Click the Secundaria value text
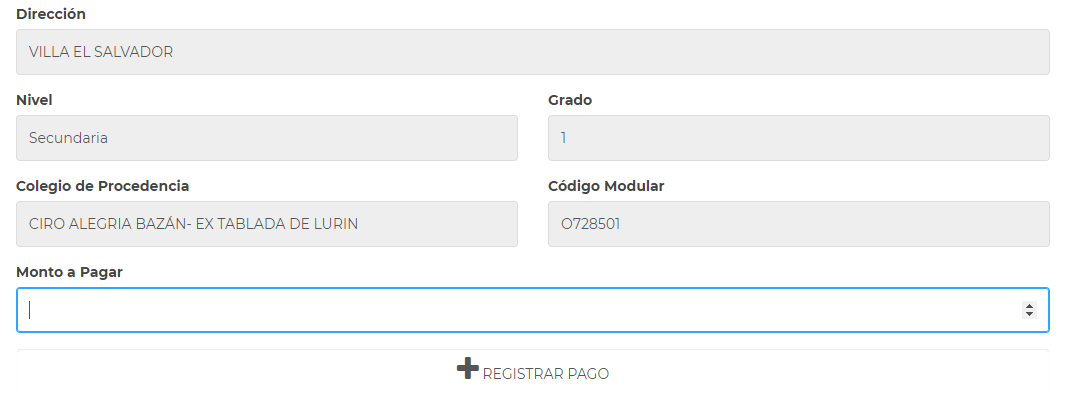Screen dimensions: 1079x414 pos(68,138)
